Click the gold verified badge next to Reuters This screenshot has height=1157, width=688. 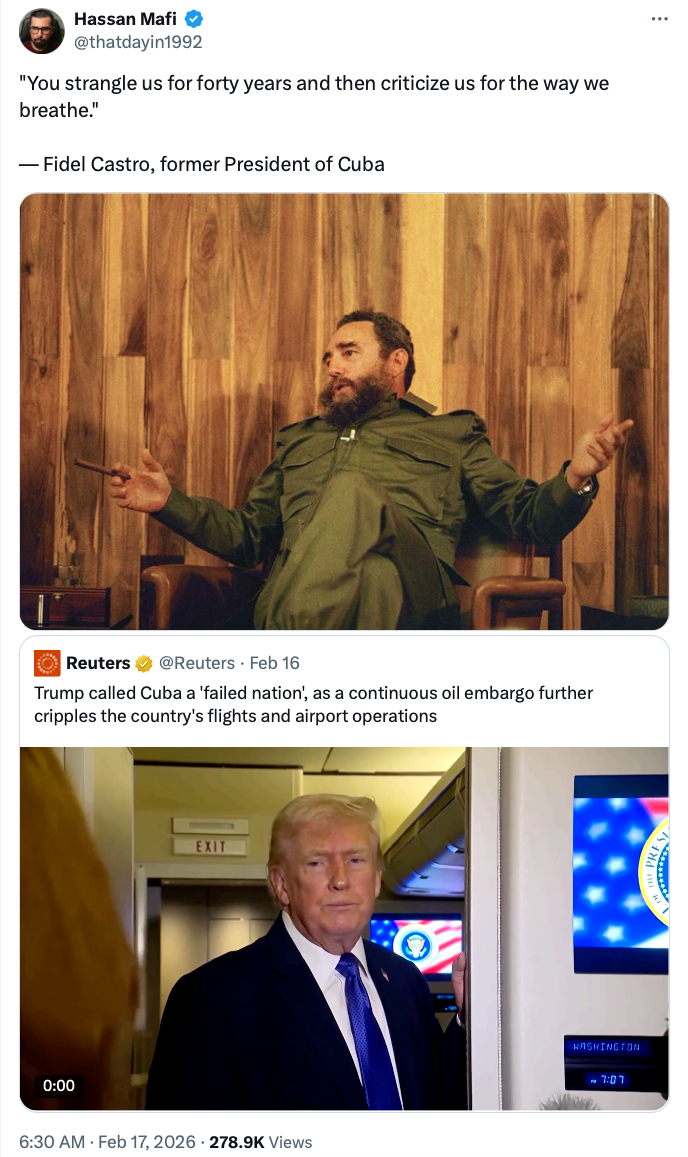pos(143,663)
